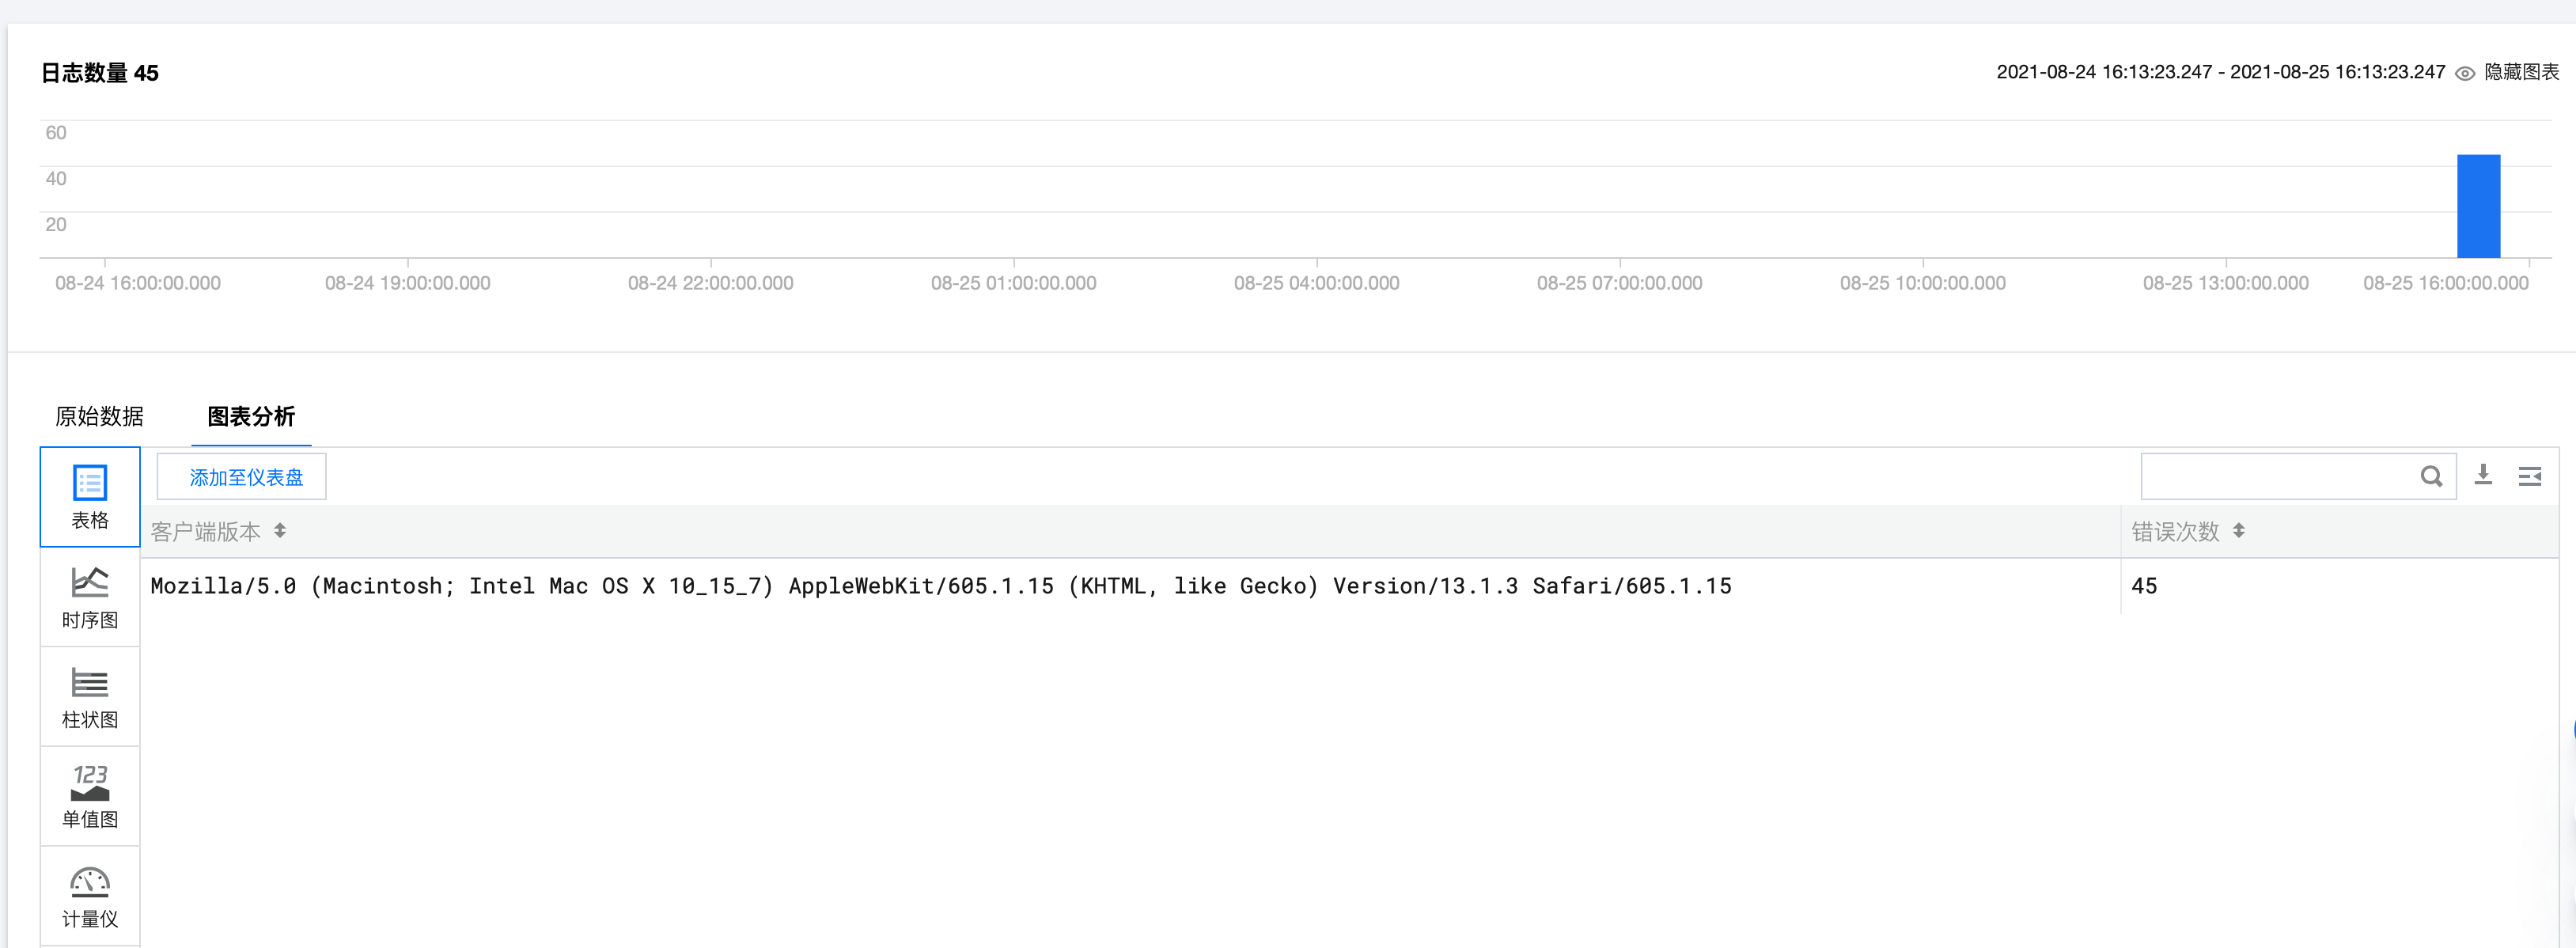
Task: Click the search magnifier icon
Action: 2431,476
